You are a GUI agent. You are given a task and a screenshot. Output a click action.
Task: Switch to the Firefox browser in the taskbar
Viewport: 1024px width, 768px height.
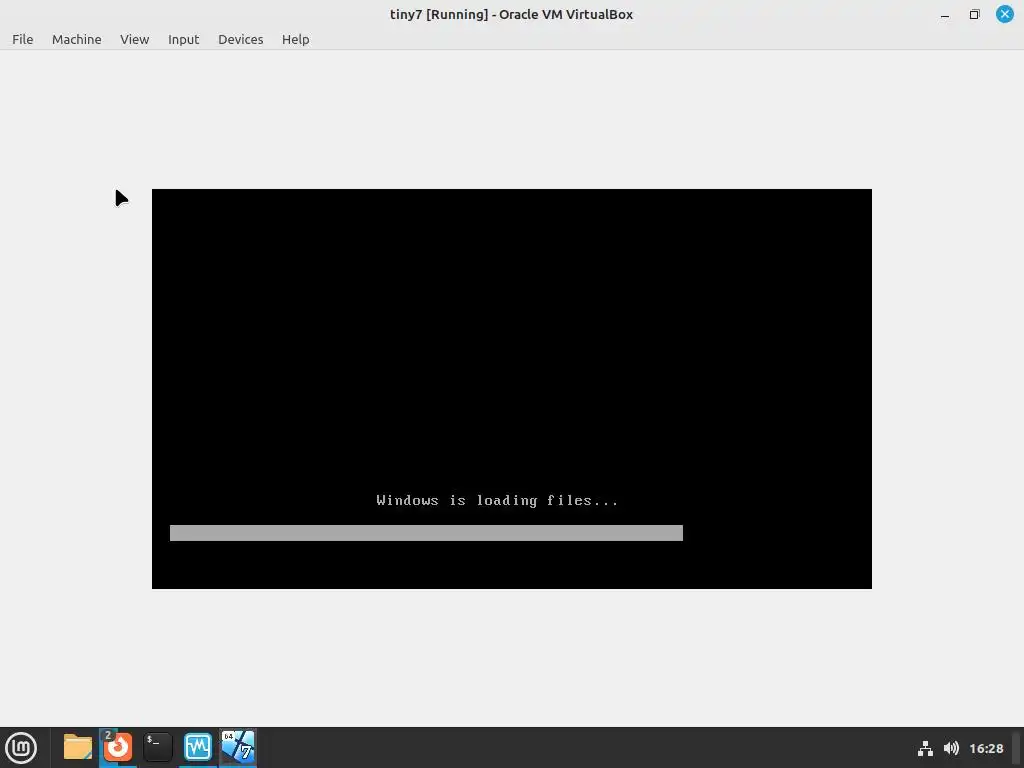click(118, 747)
